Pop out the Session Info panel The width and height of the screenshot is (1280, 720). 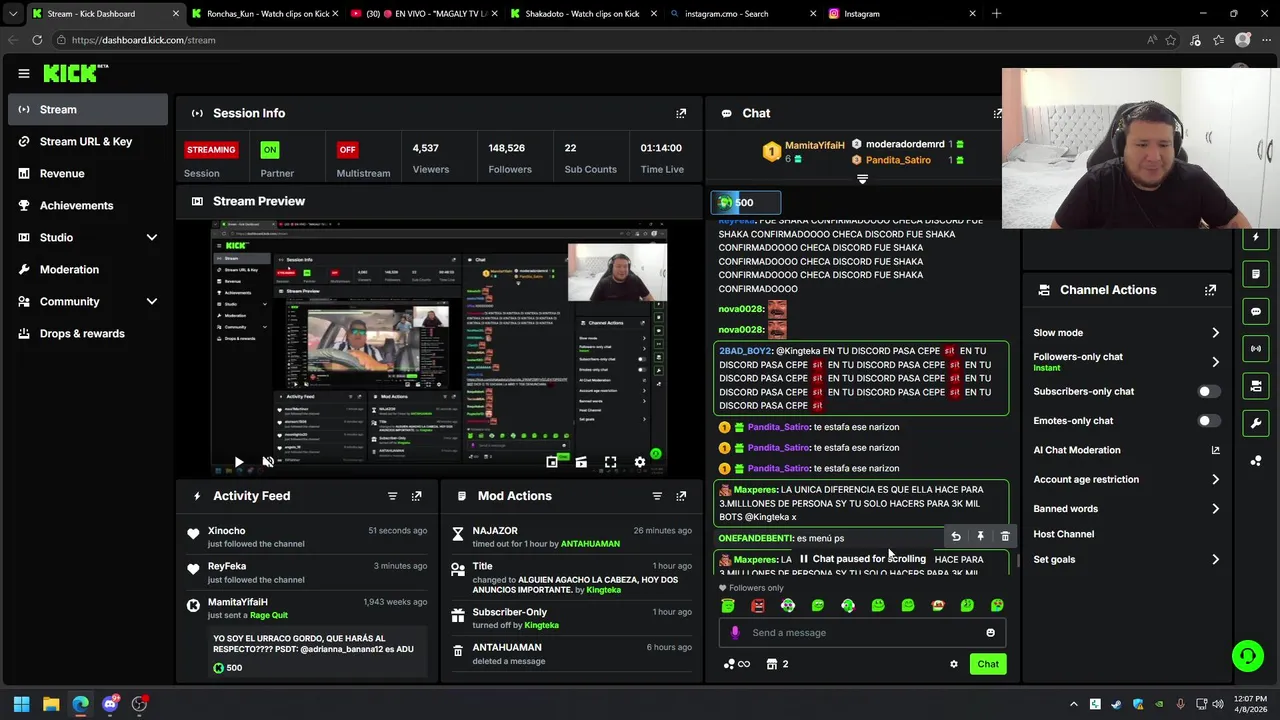681,113
